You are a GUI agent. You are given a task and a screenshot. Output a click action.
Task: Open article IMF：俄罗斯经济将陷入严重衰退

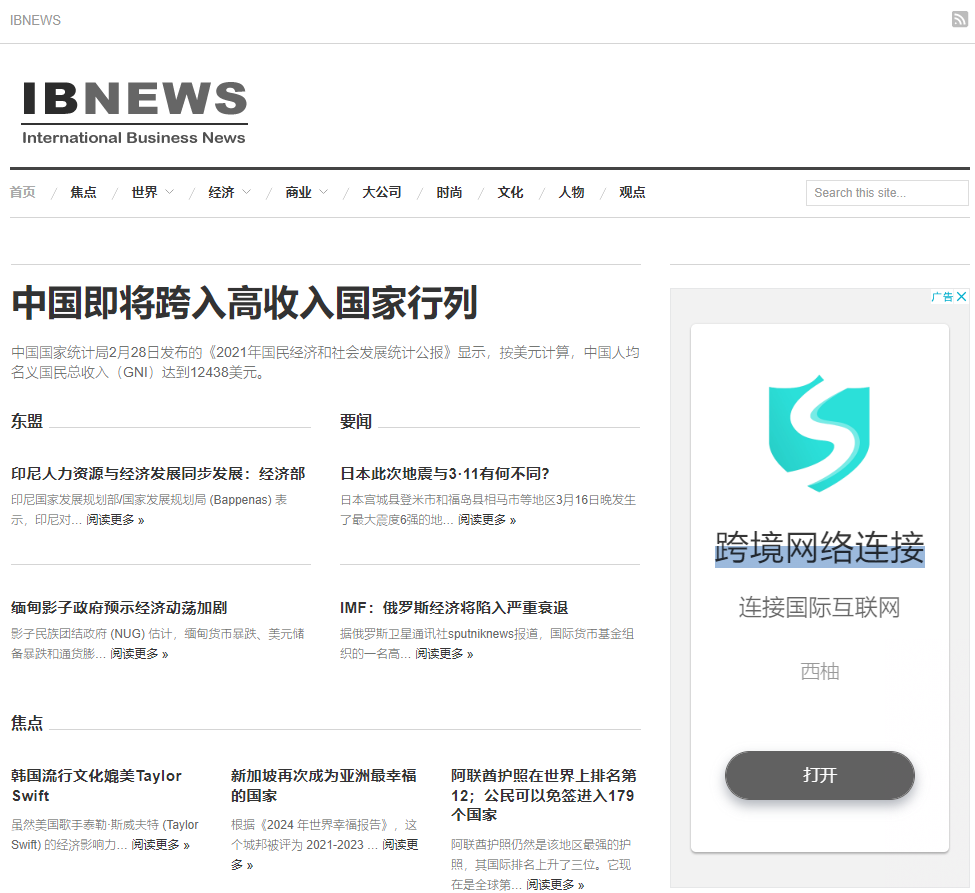click(454, 607)
